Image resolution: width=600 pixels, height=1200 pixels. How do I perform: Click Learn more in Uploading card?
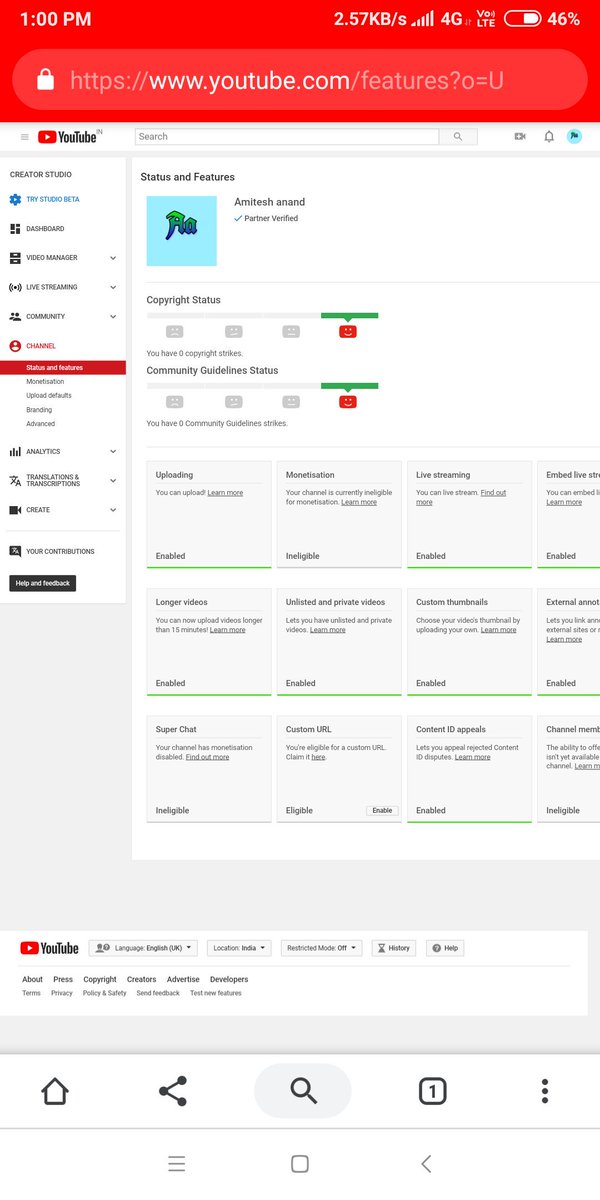coord(225,493)
